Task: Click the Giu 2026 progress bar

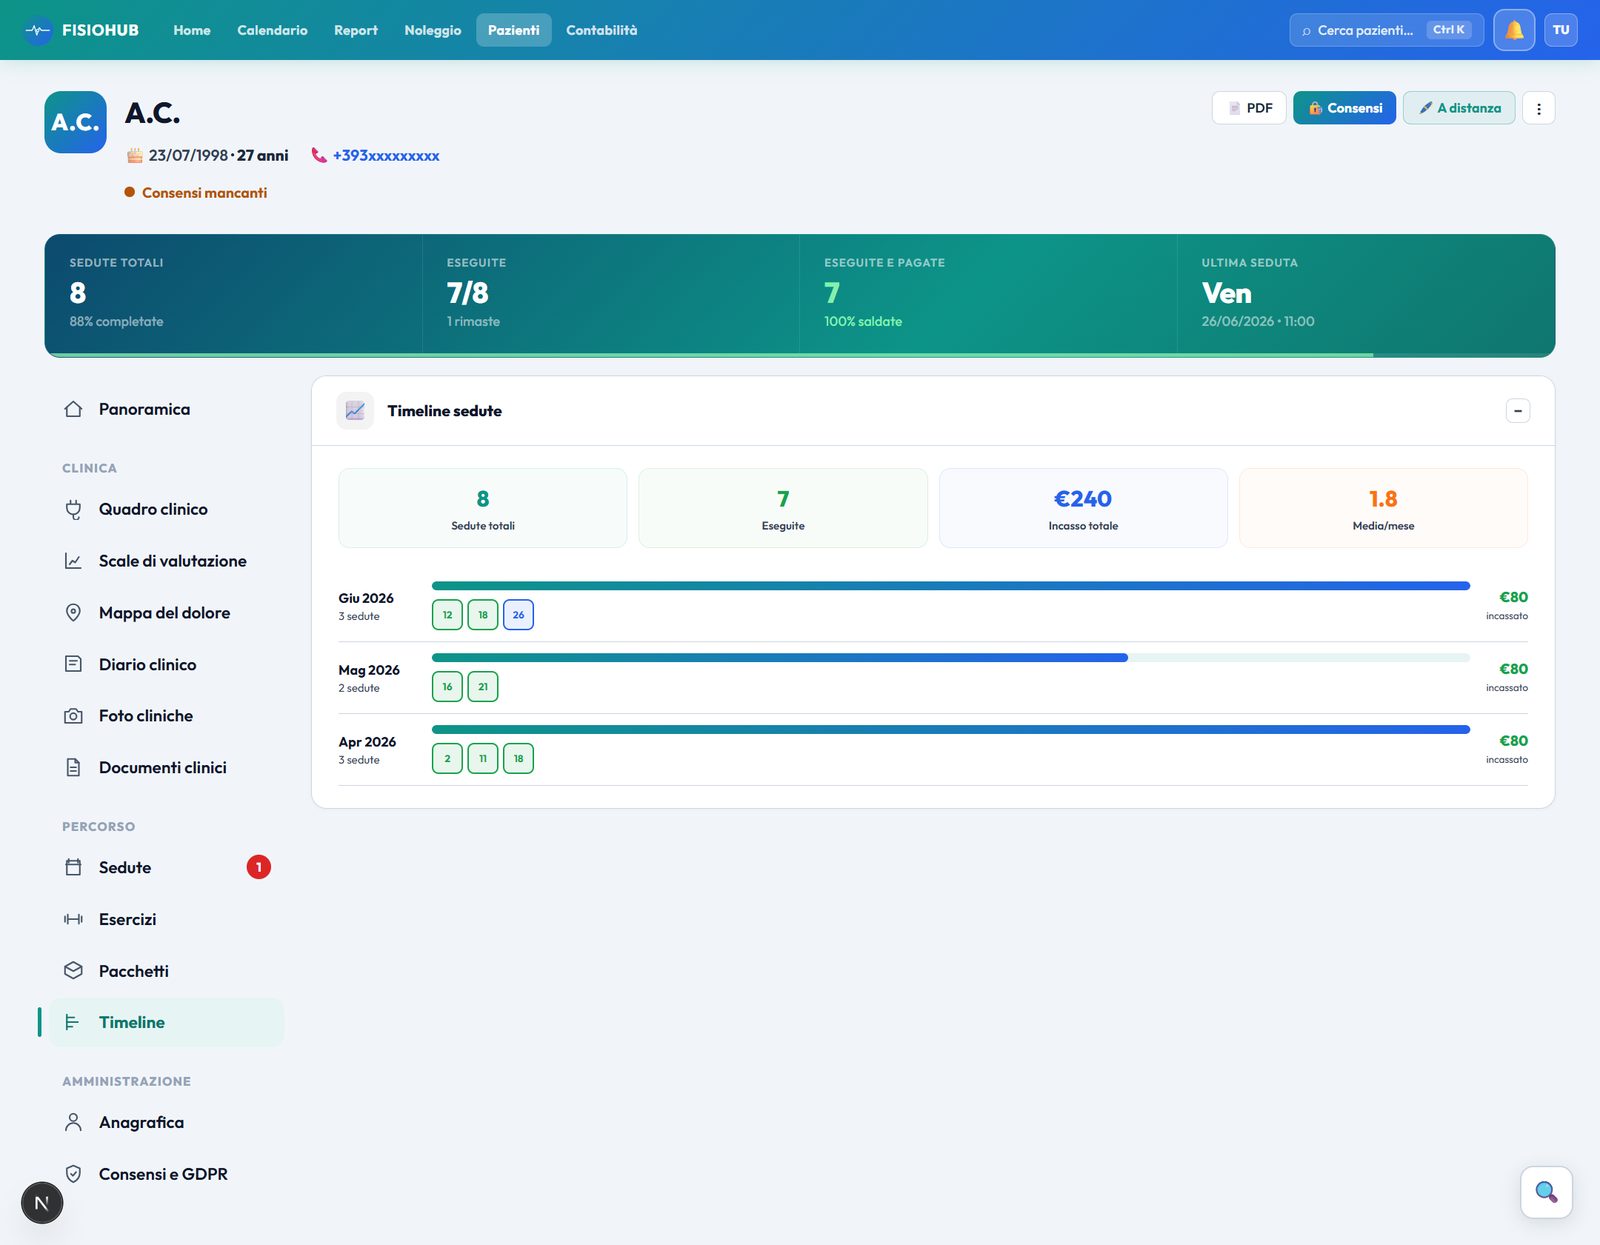Action: (x=951, y=586)
